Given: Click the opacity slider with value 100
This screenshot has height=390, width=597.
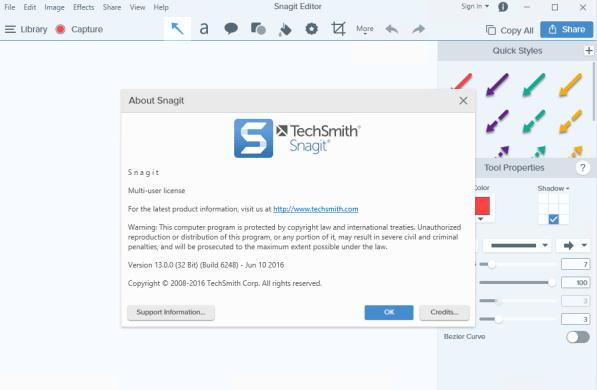Looking at the screenshot, I should [516, 282].
